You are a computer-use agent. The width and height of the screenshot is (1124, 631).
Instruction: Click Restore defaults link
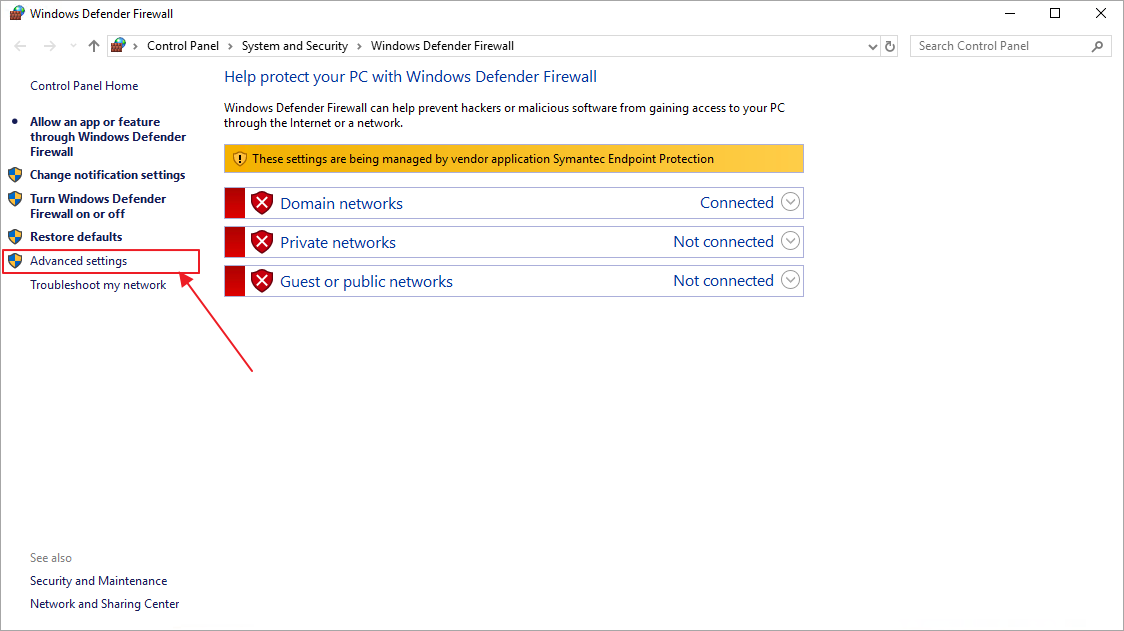click(76, 237)
